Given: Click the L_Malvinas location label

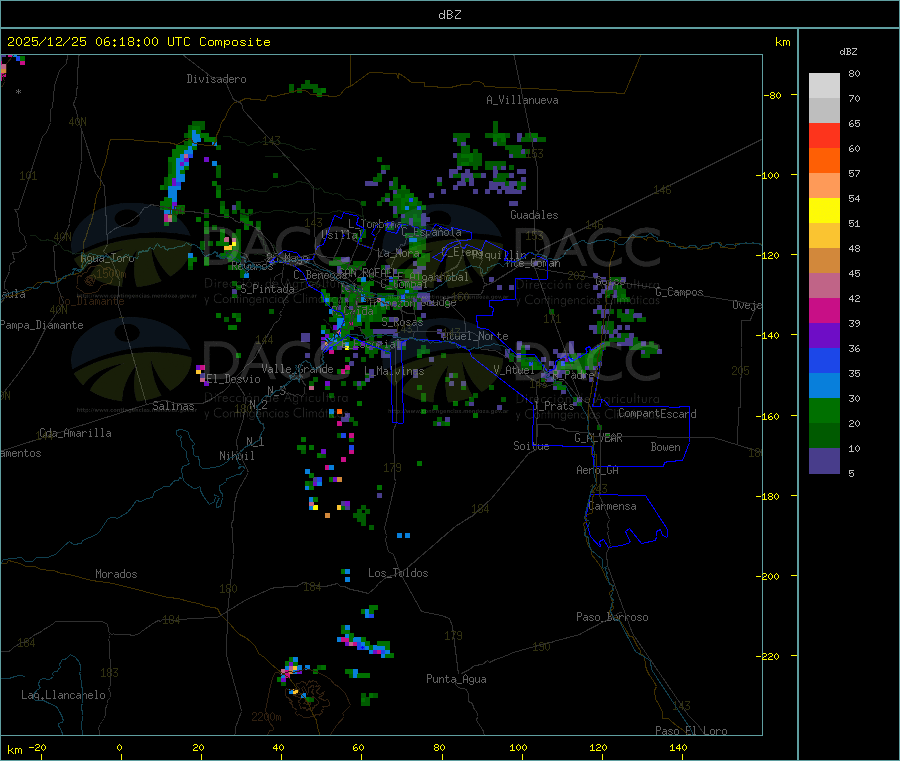Looking at the screenshot, I should coord(394,371).
